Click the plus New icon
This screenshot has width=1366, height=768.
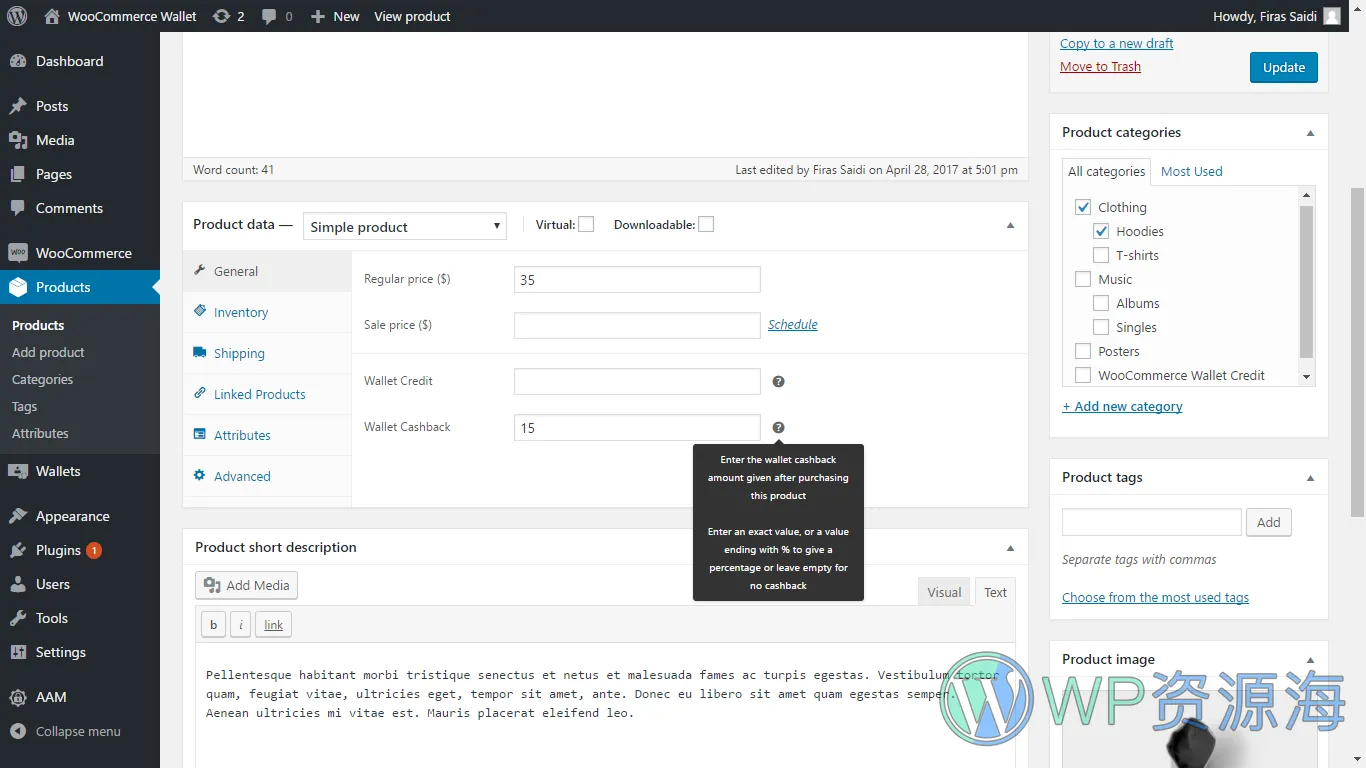318,16
